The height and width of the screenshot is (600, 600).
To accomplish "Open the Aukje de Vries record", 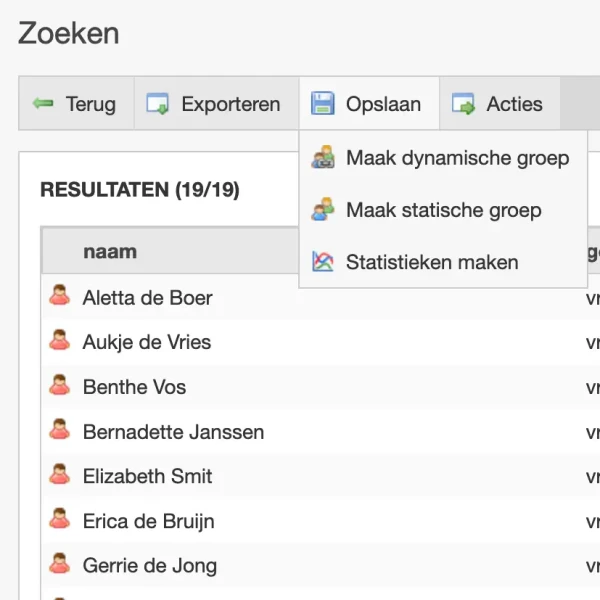I will tap(147, 342).
